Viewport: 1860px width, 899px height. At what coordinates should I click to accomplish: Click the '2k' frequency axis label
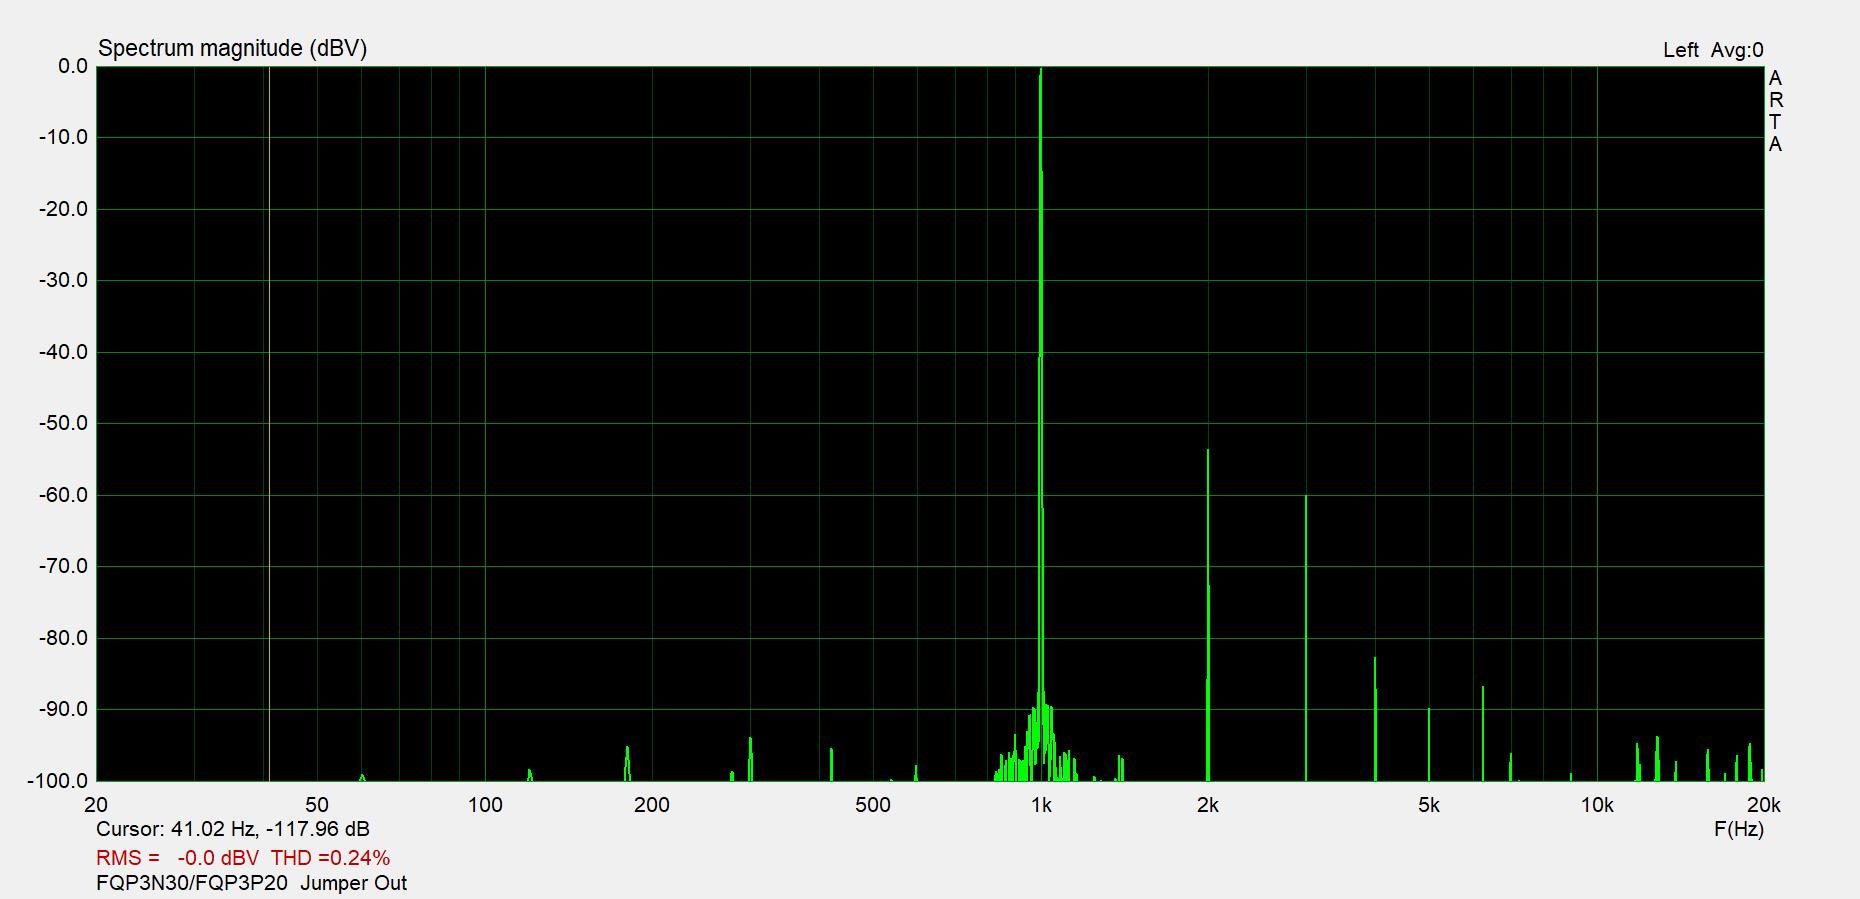[x=1208, y=805]
